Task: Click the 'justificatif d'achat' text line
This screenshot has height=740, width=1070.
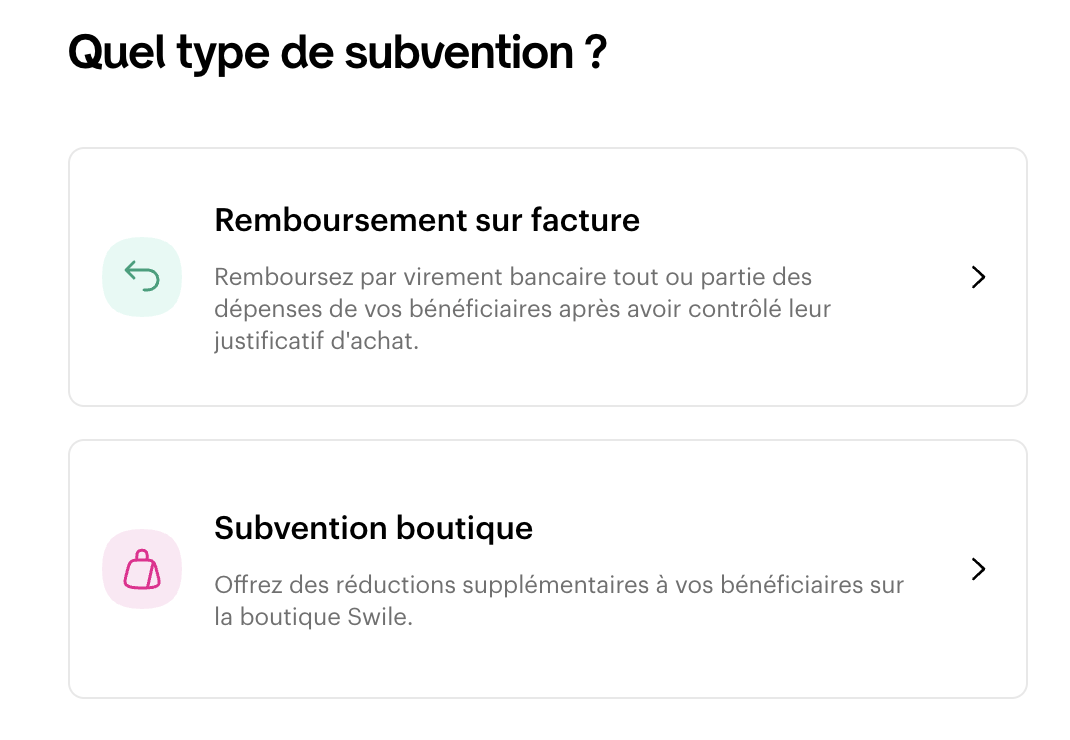Action: (316, 341)
